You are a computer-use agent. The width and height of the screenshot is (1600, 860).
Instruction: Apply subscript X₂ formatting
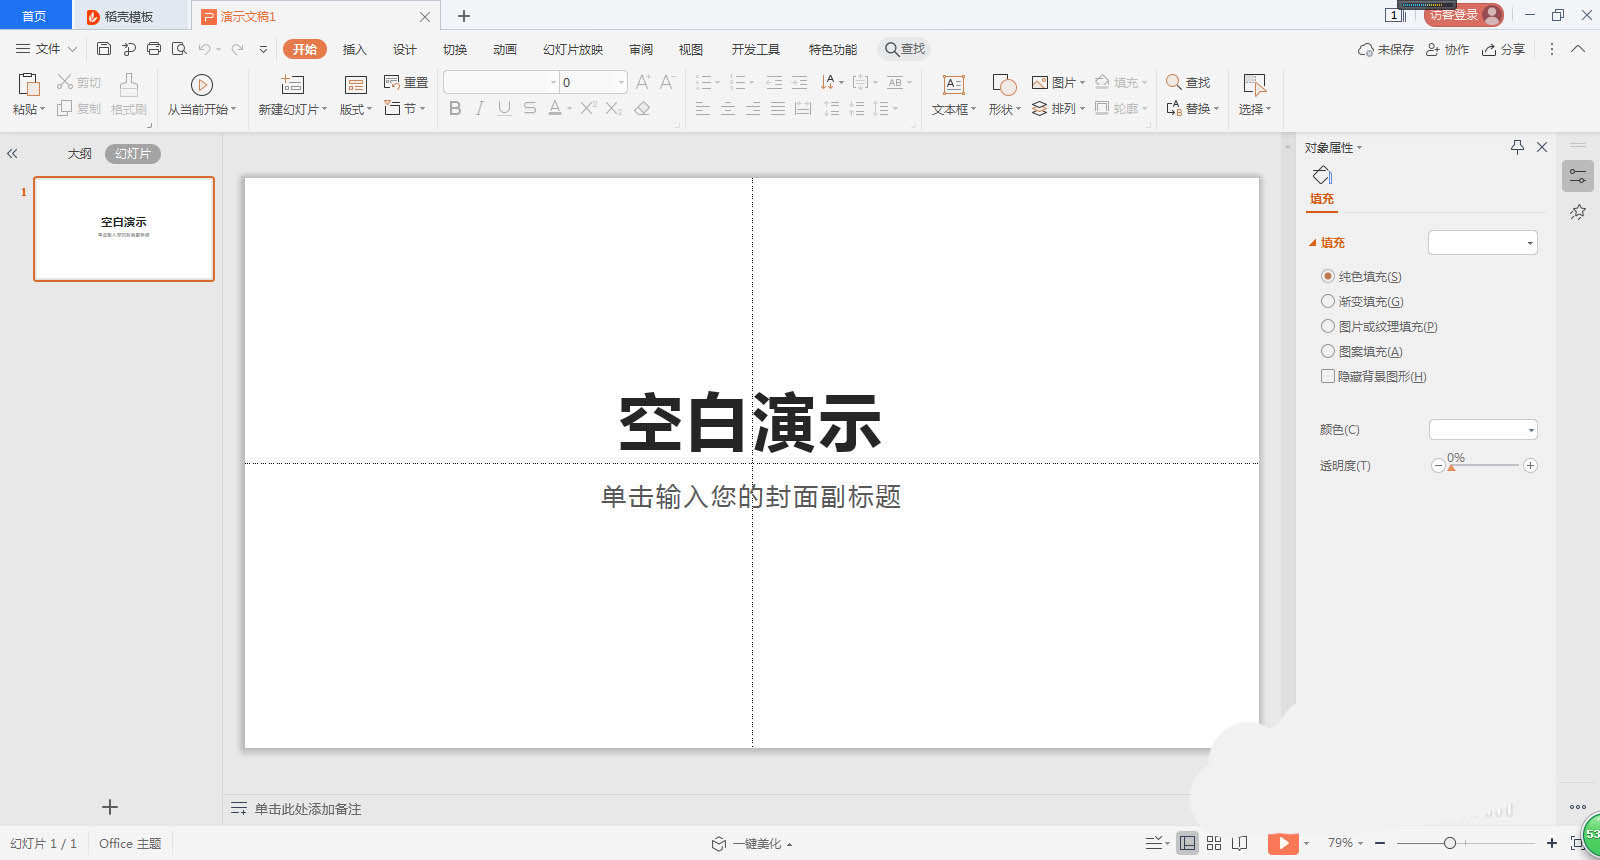614,108
